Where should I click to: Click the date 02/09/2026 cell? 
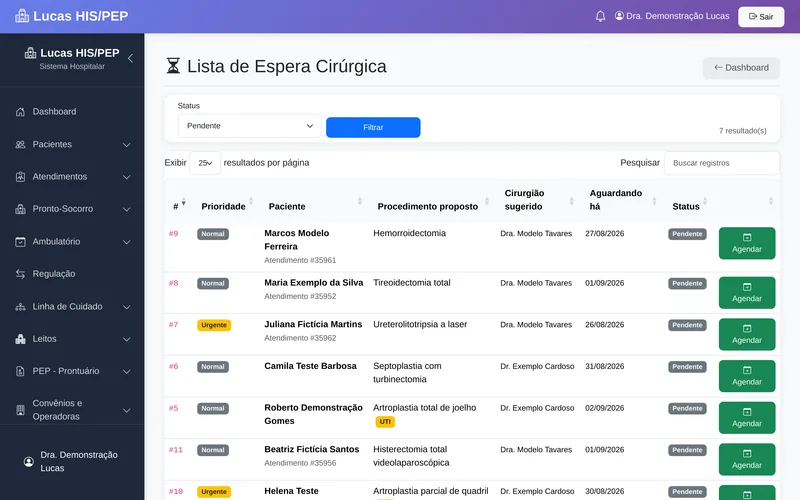605,408
